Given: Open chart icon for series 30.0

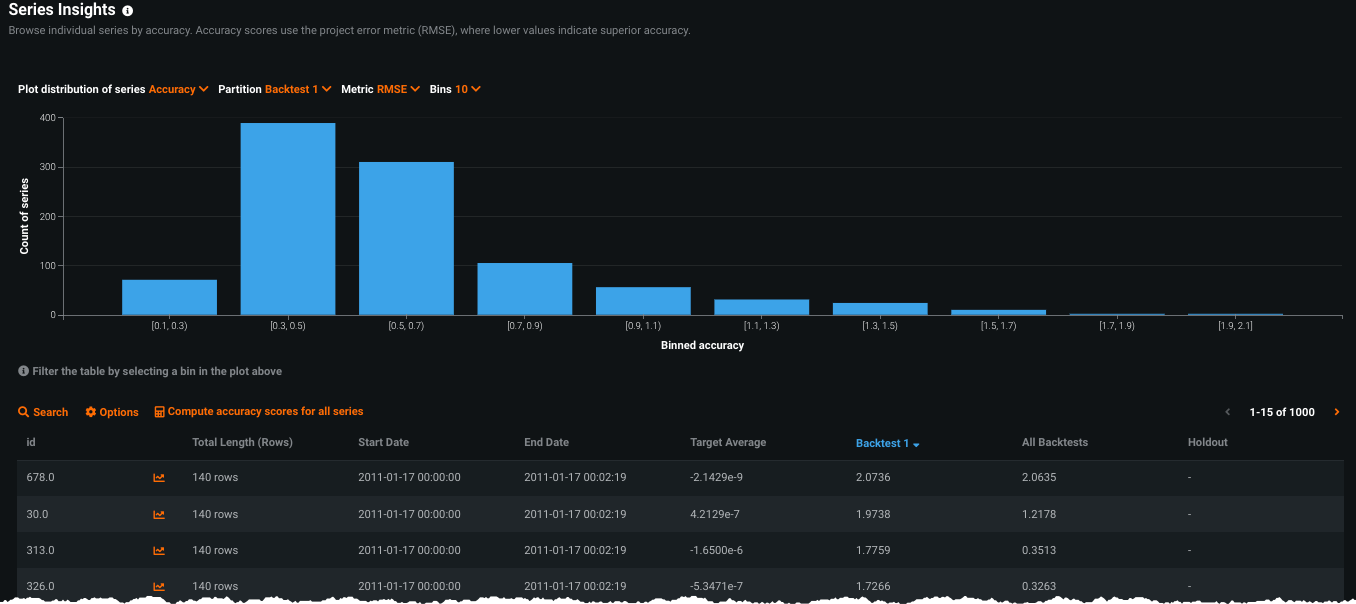Looking at the screenshot, I should [x=158, y=515].
